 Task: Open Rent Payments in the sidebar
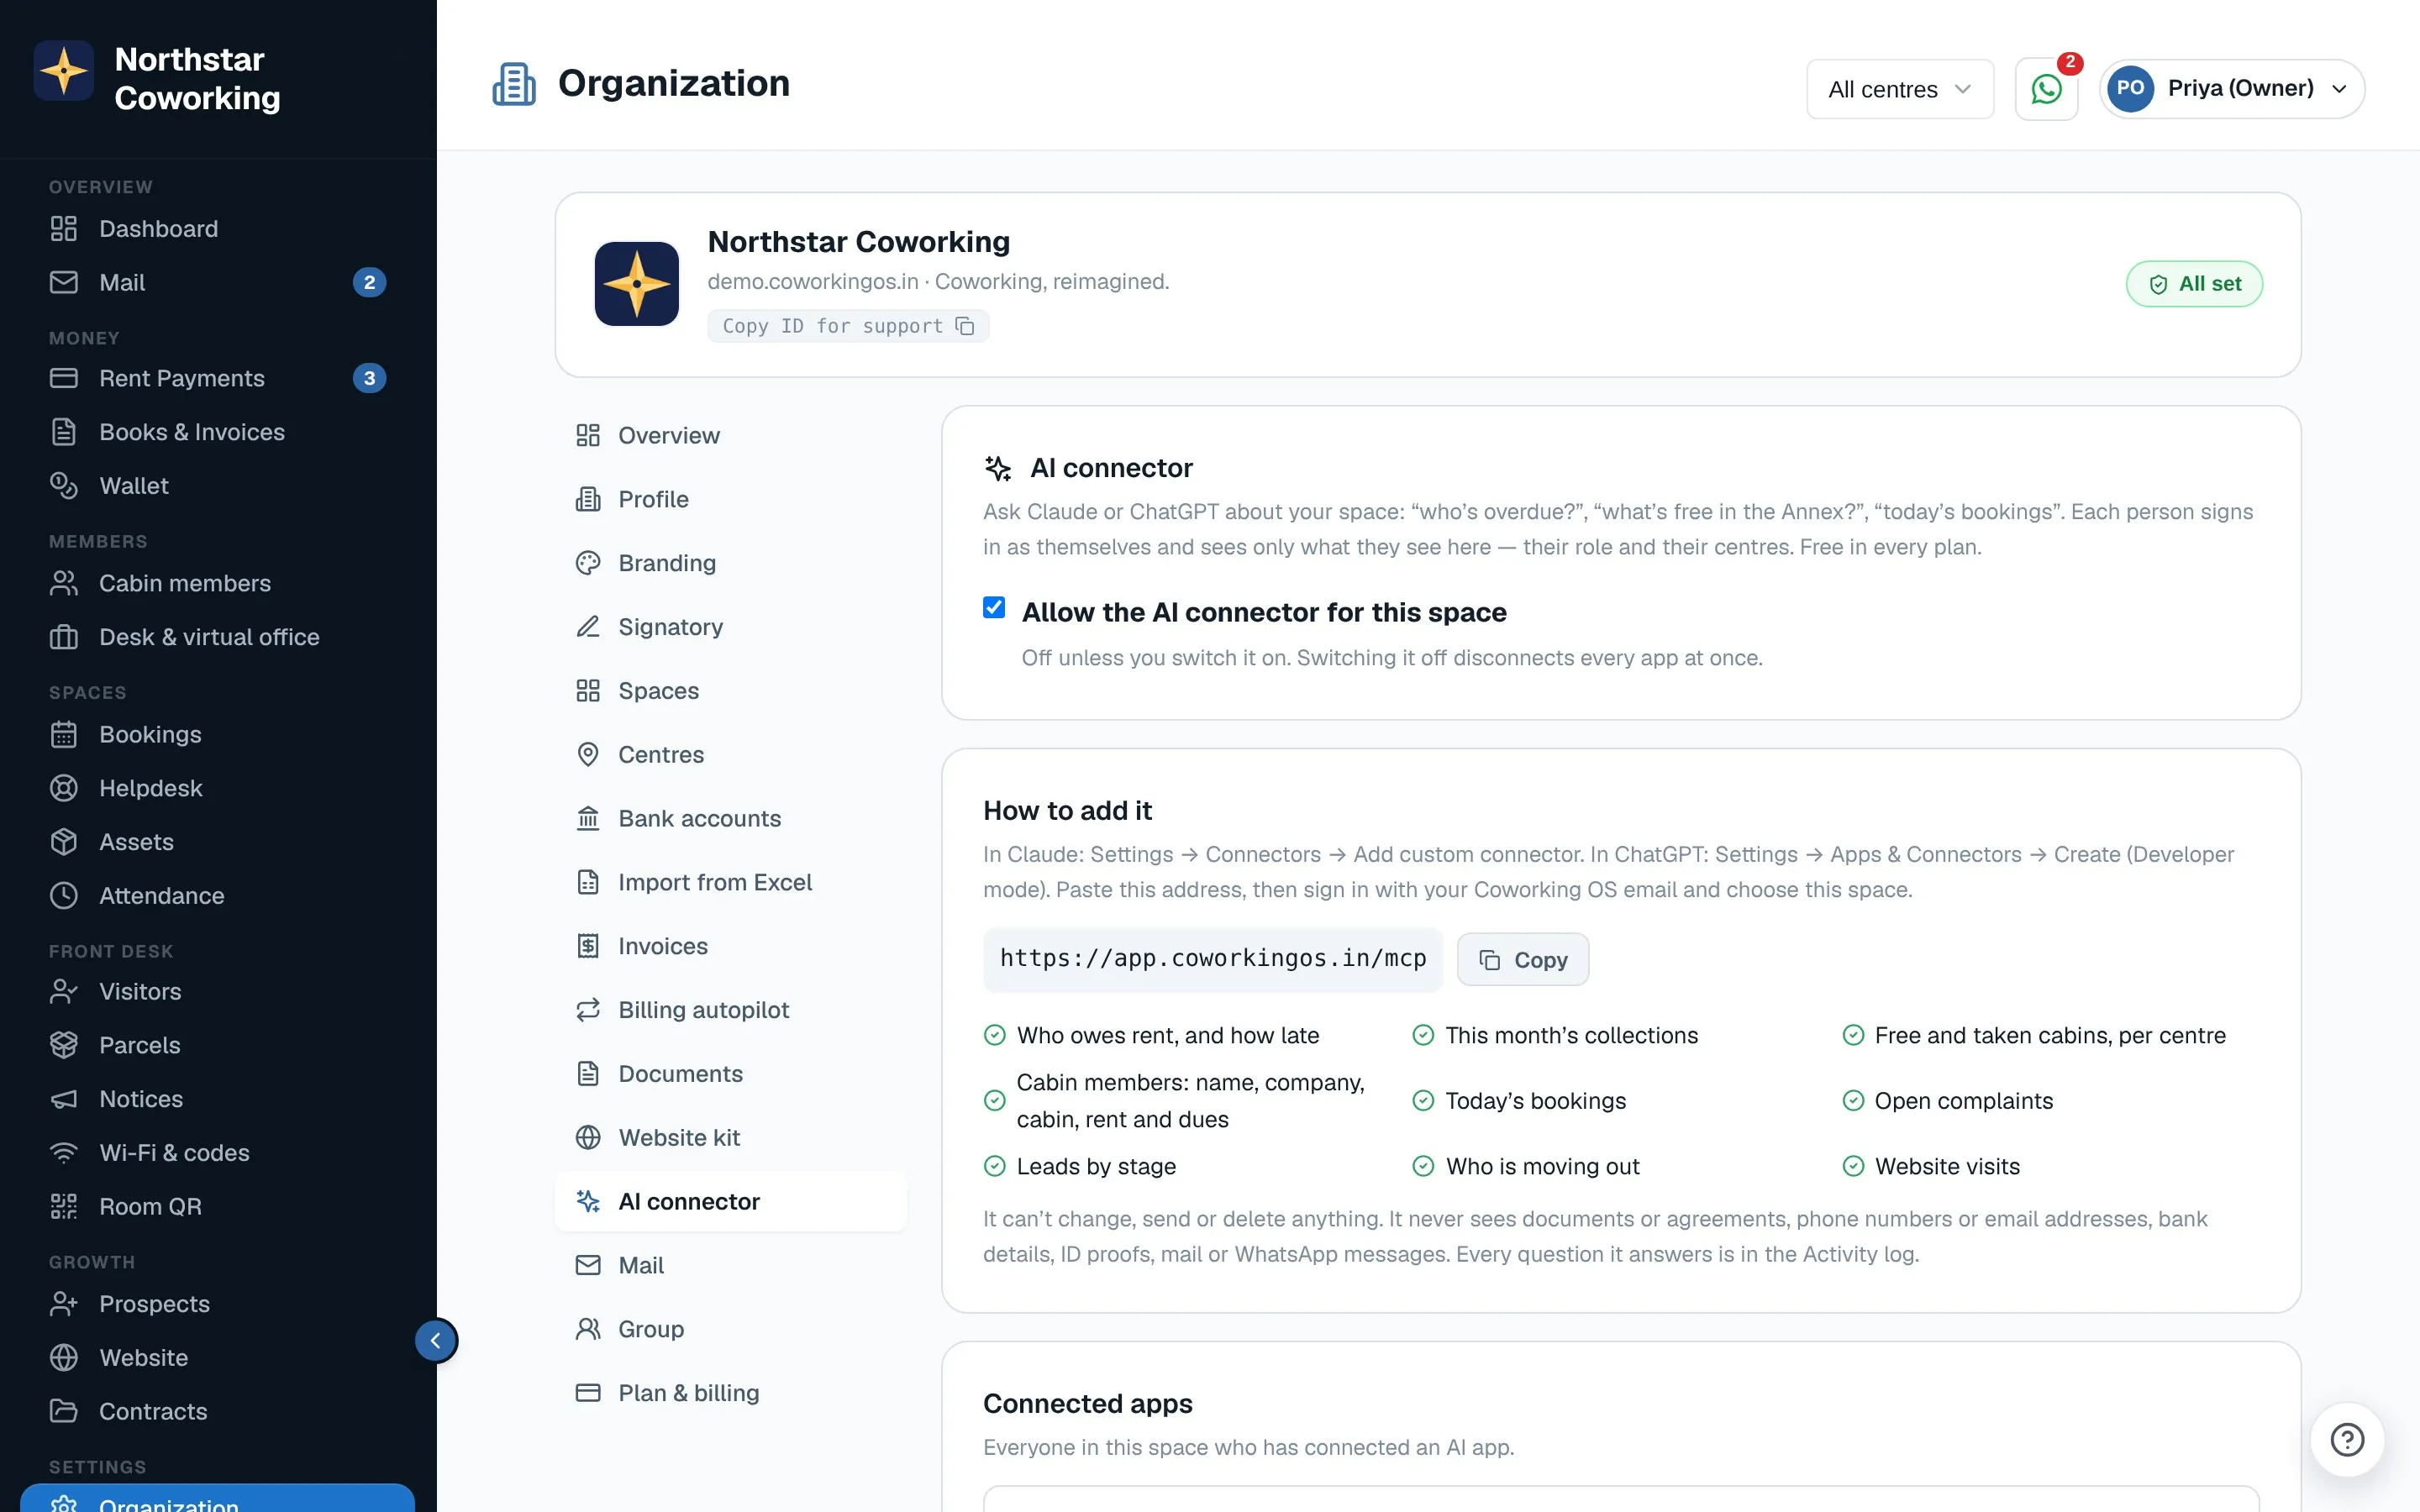coord(217,378)
